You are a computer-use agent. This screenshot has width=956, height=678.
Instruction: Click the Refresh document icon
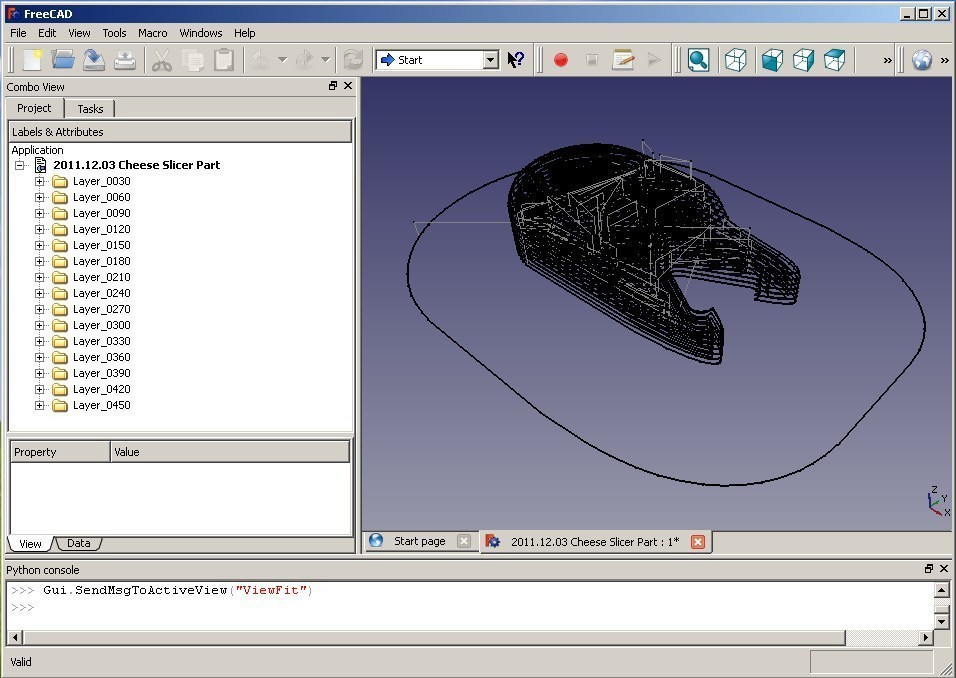coord(352,60)
